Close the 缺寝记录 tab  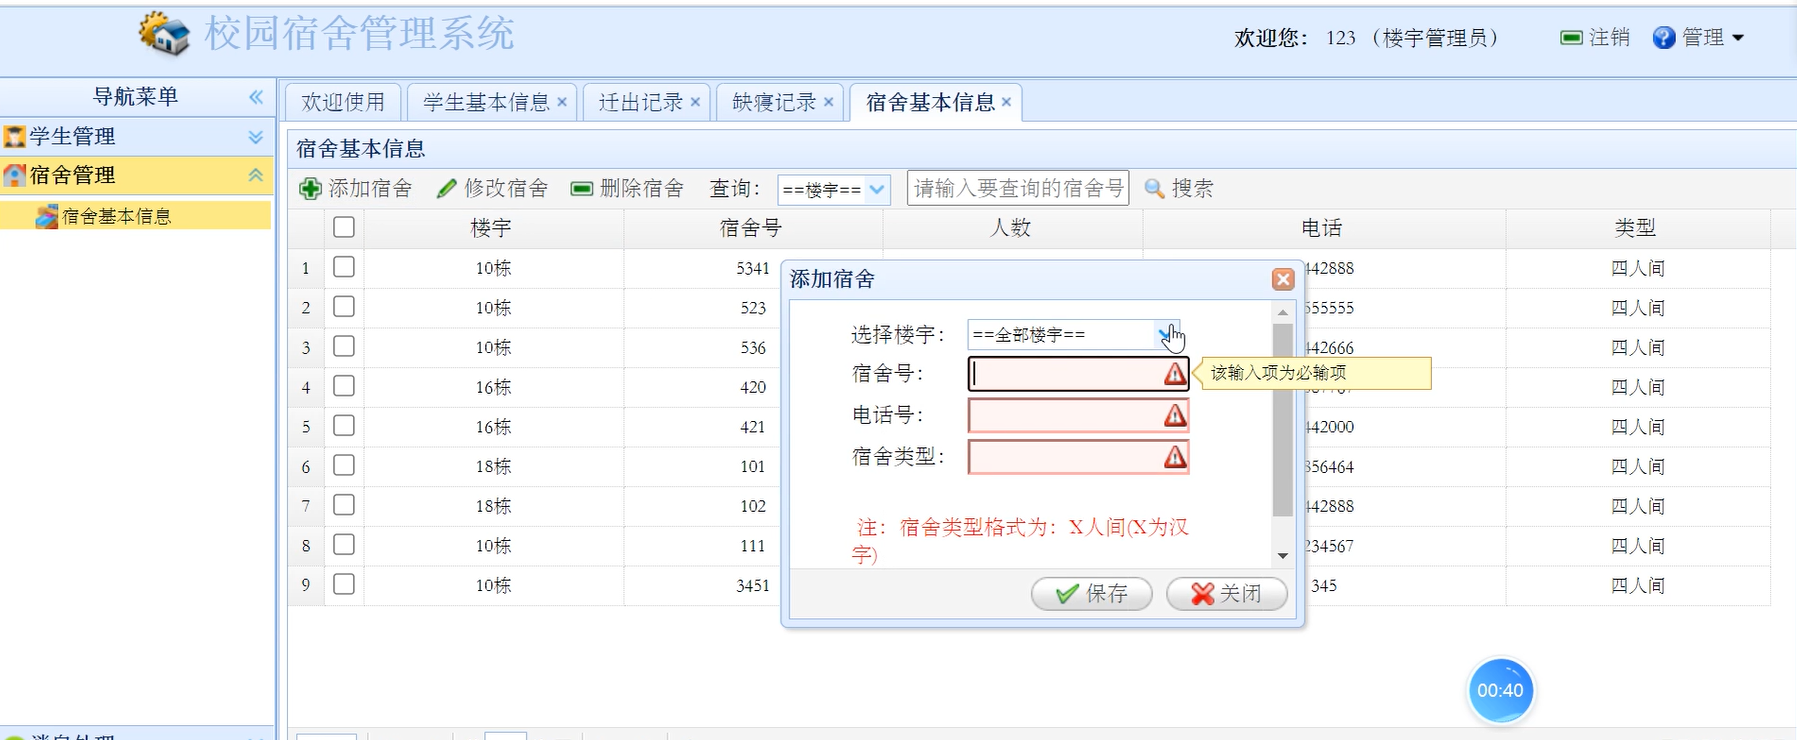coord(828,102)
